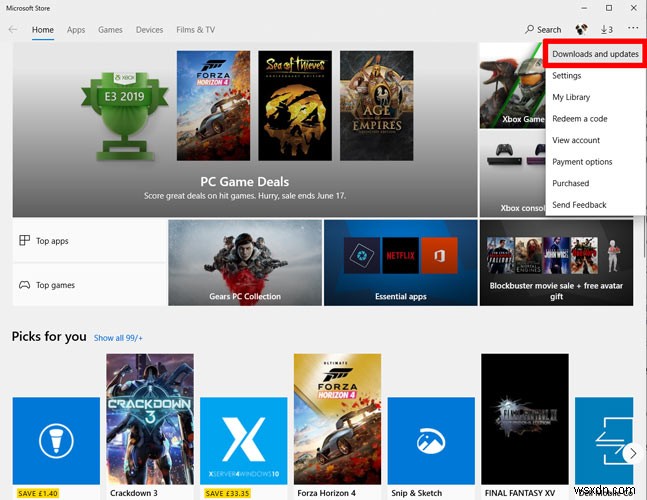Click the Crackdown 3 title text
This screenshot has height=500, width=647.
[134, 493]
